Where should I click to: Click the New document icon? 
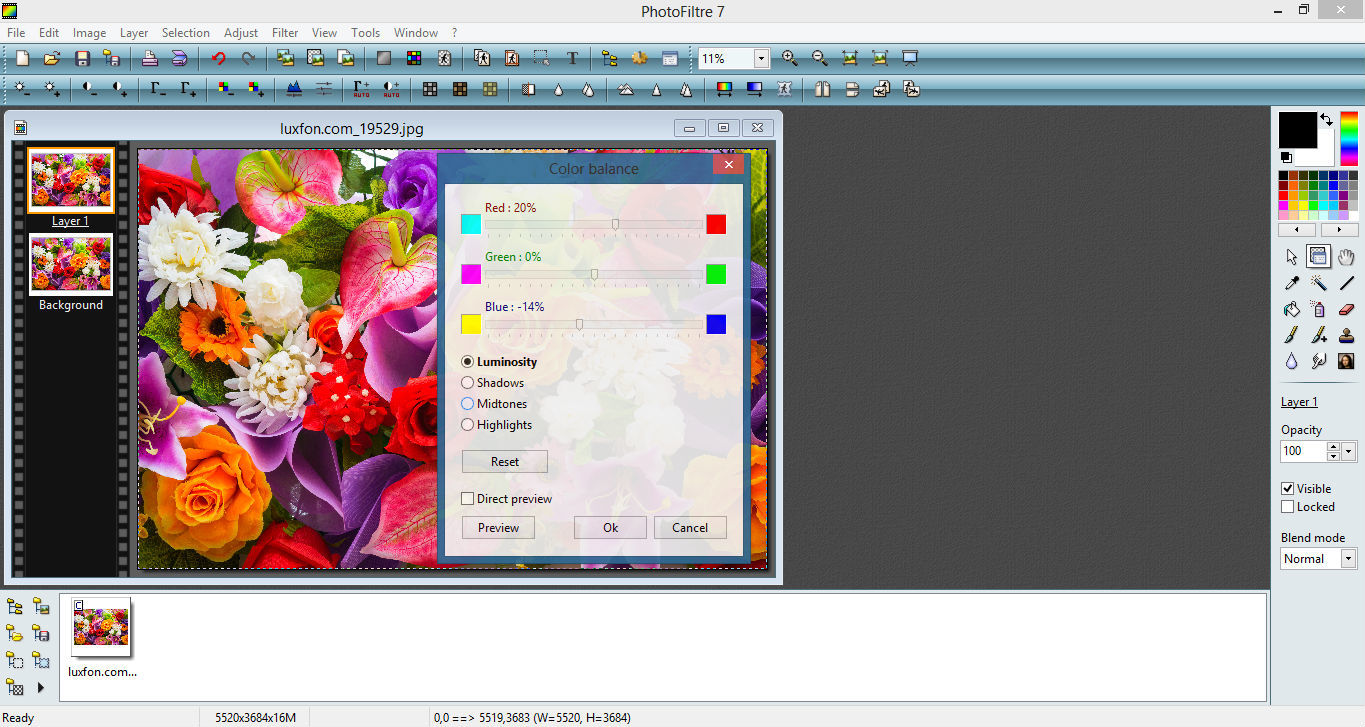[x=22, y=59]
